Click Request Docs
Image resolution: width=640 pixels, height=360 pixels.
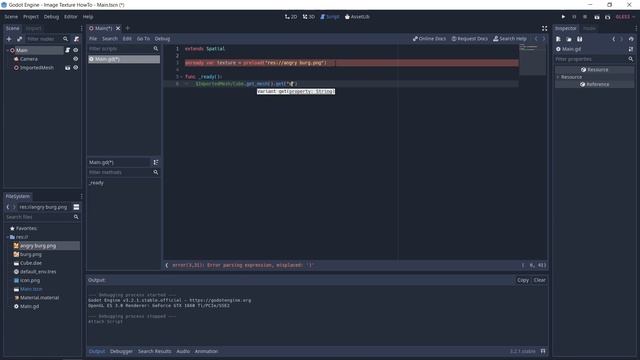469,39
